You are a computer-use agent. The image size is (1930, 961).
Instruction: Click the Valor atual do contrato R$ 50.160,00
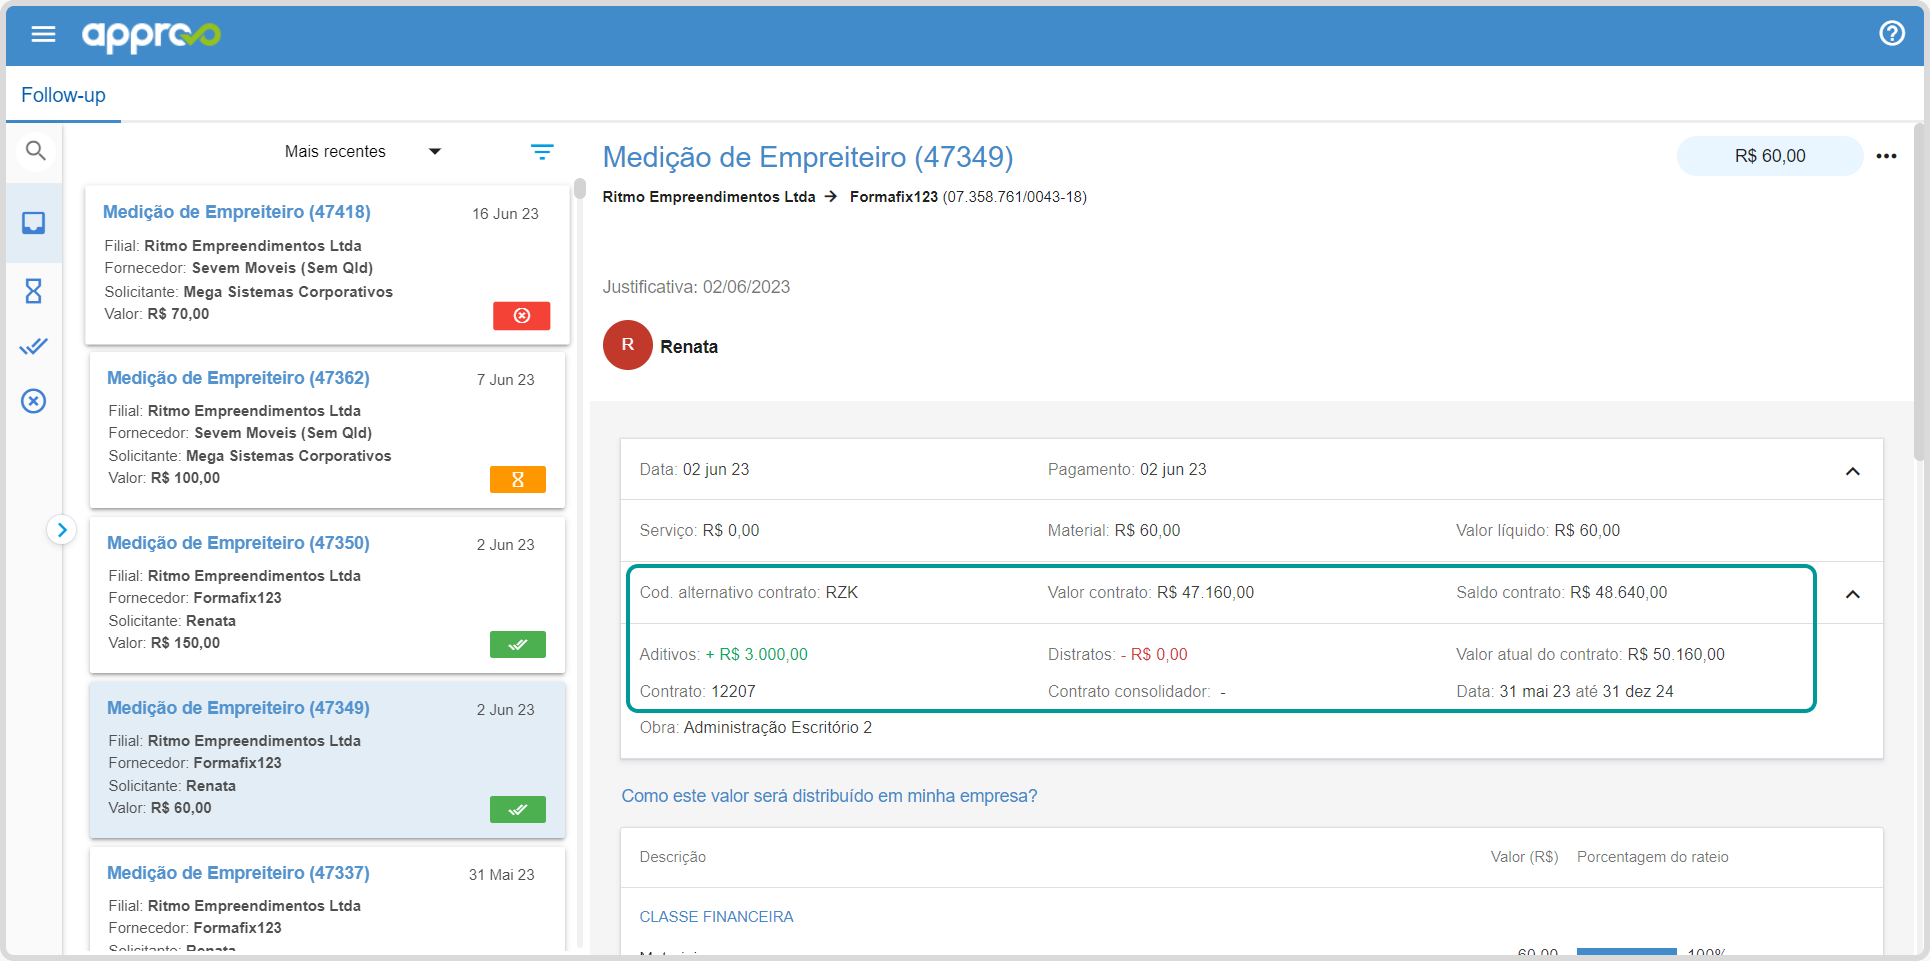[x=1590, y=655]
